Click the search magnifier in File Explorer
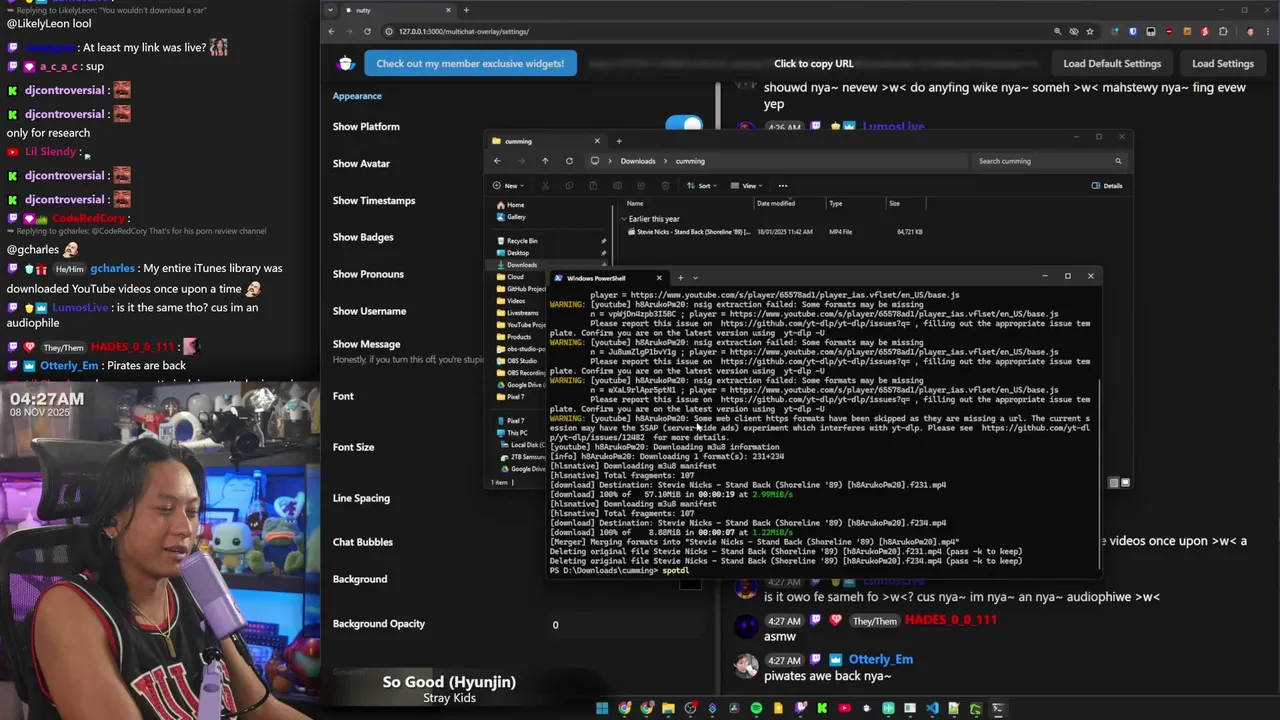The image size is (1280, 720). [x=1118, y=161]
